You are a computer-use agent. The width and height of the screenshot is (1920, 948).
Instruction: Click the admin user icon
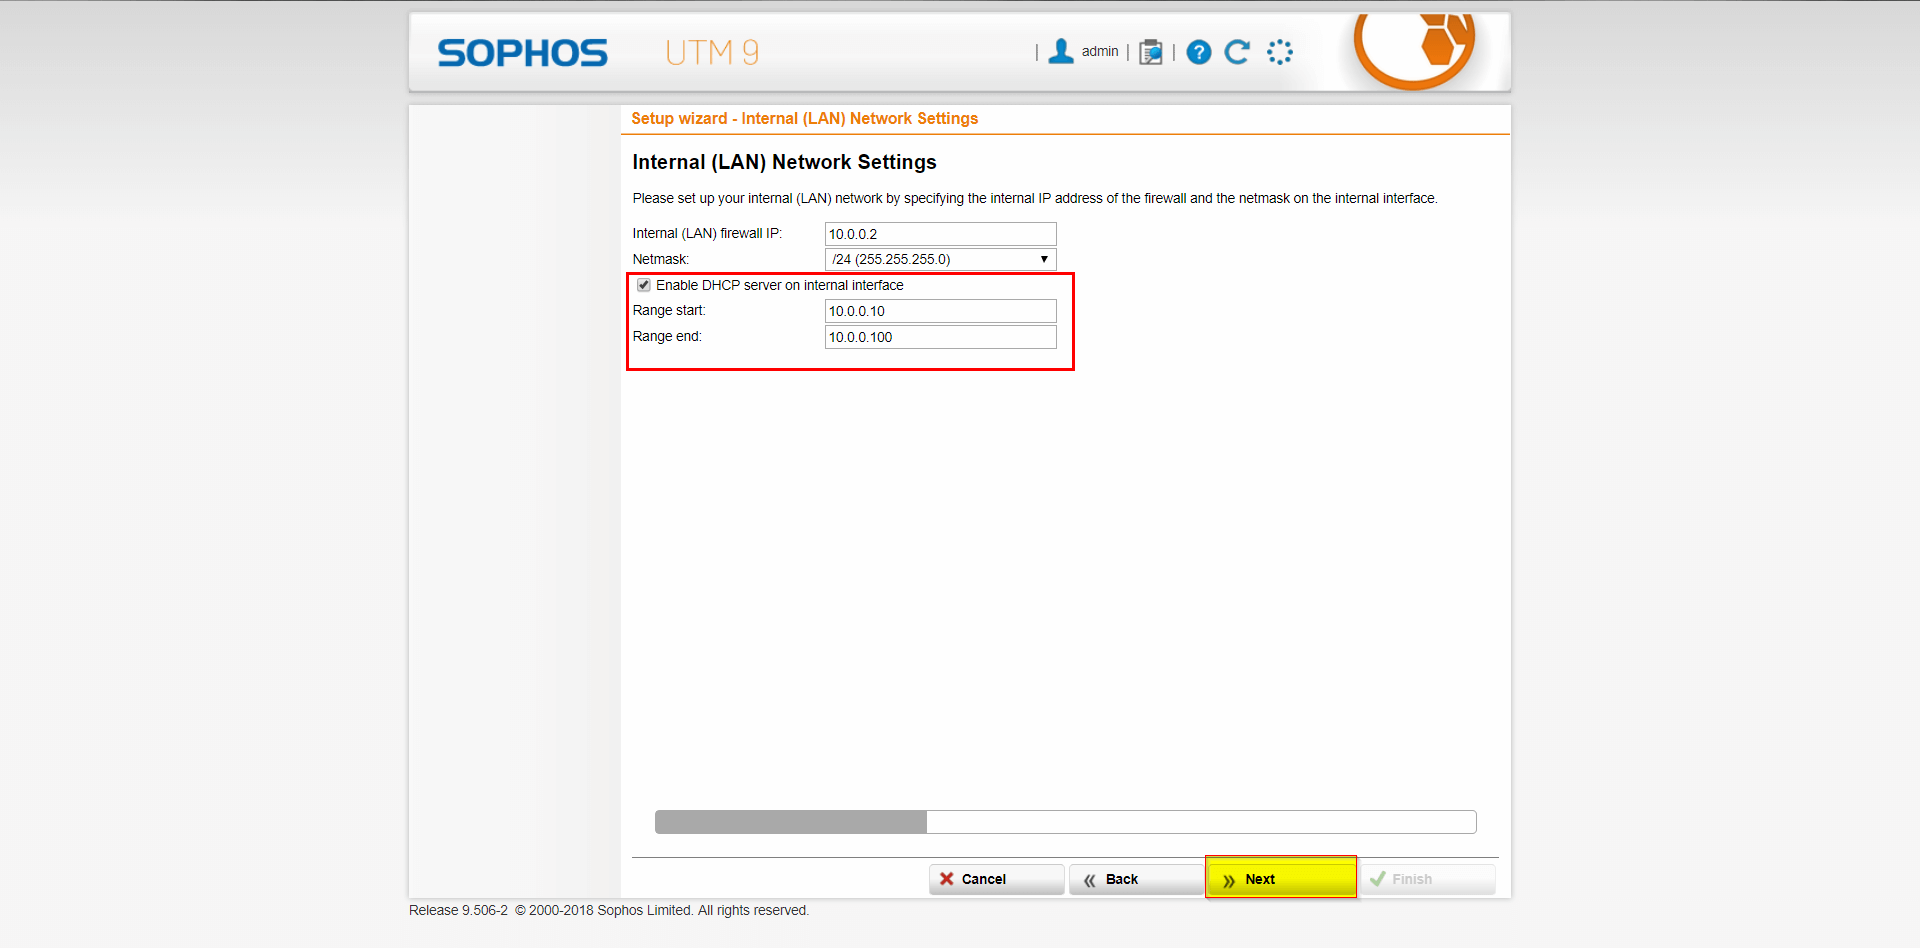point(1061,51)
